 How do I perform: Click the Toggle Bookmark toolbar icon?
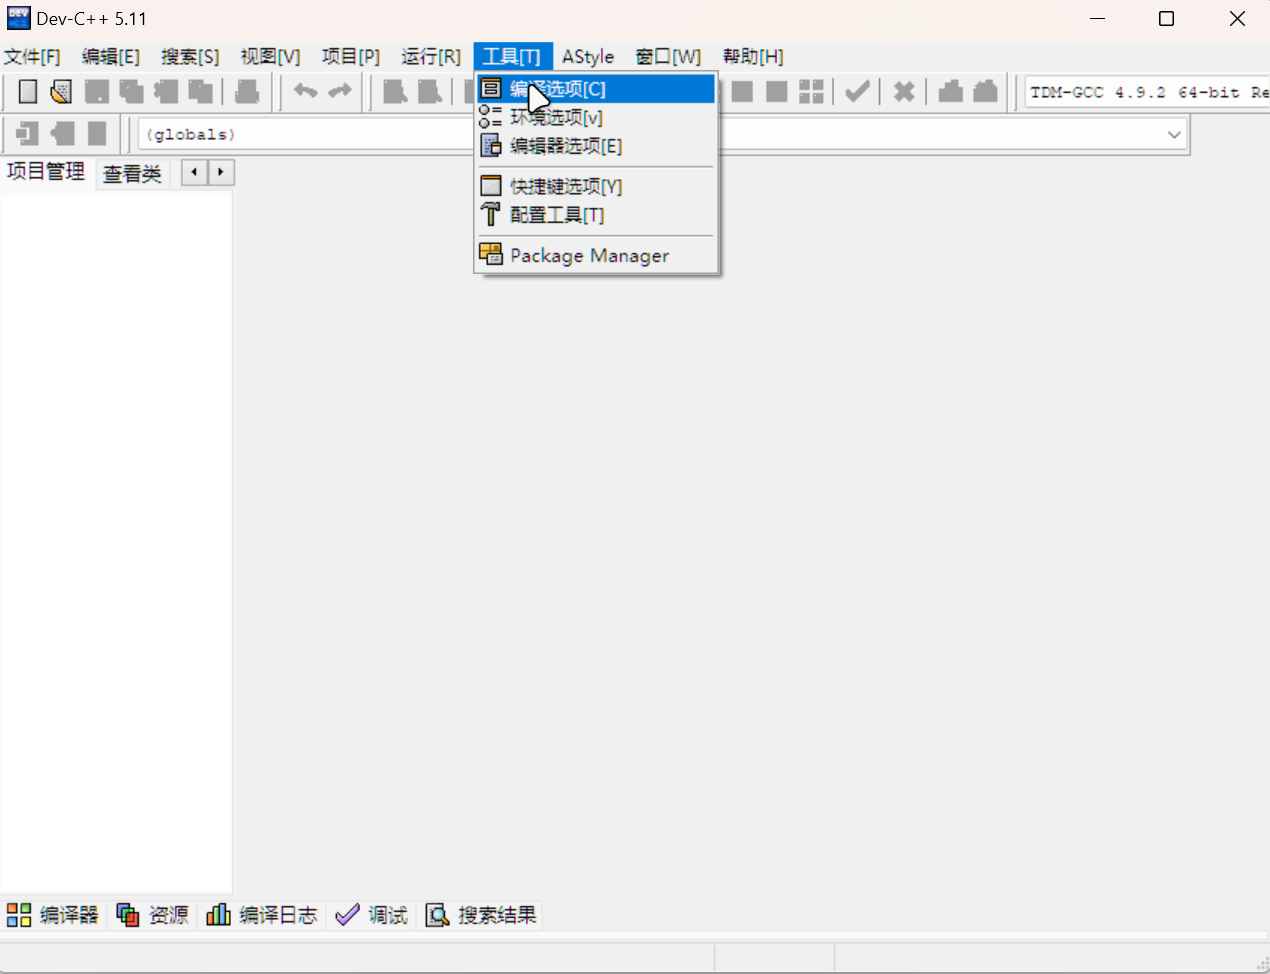(x=63, y=133)
